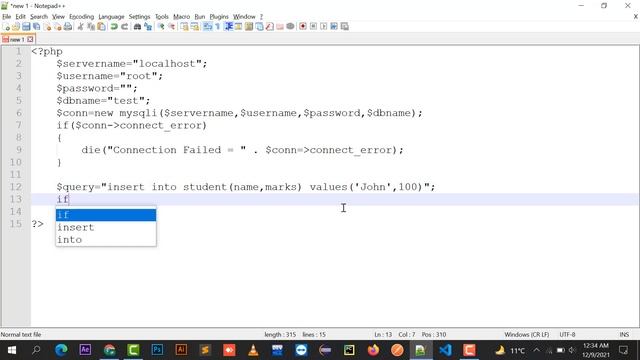Place cursor in the $query line
This screenshot has width=640, height=360.
246,187
